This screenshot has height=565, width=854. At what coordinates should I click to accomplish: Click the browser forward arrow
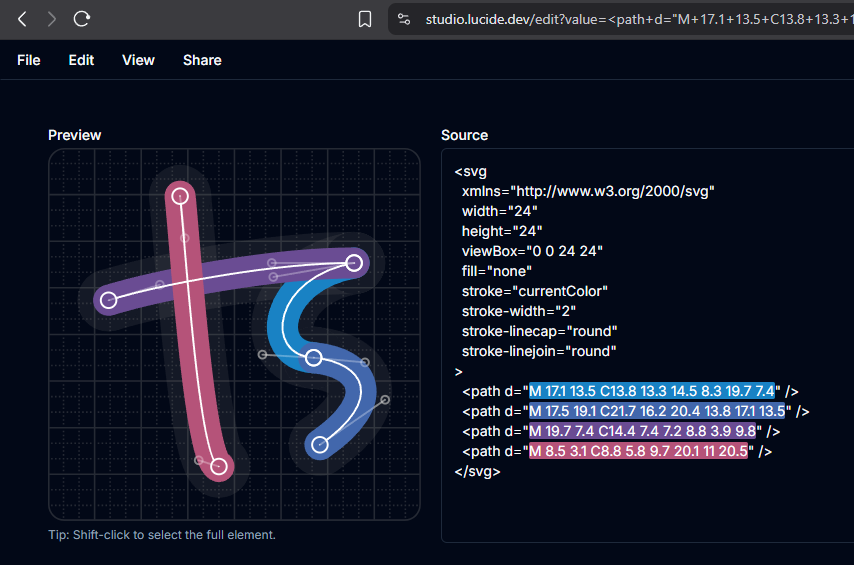[52, 19]
